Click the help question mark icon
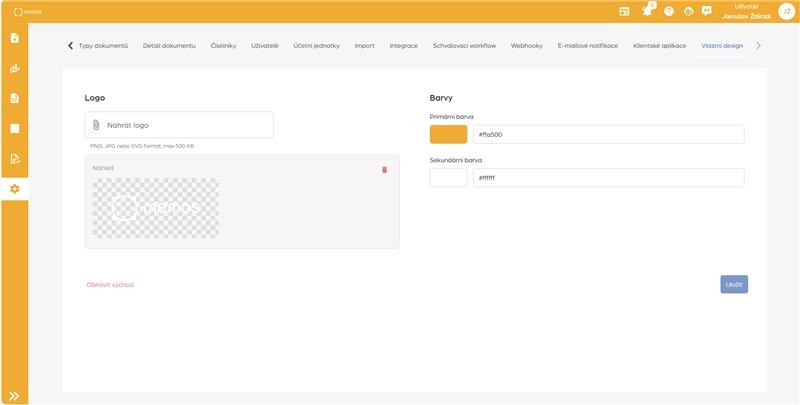The width and height of the screenshot is (800, 405). [669, 11]
